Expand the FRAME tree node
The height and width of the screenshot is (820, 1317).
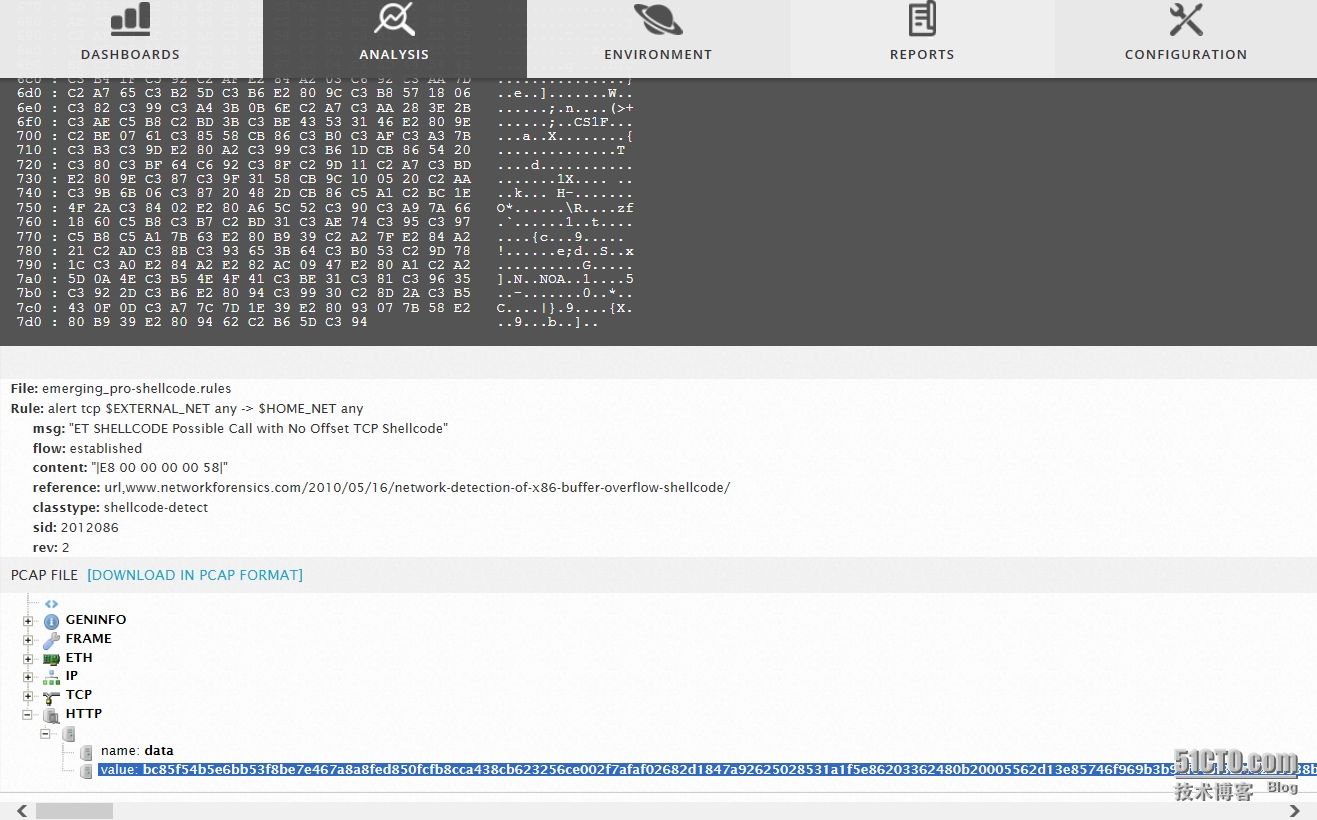point(28,640)
